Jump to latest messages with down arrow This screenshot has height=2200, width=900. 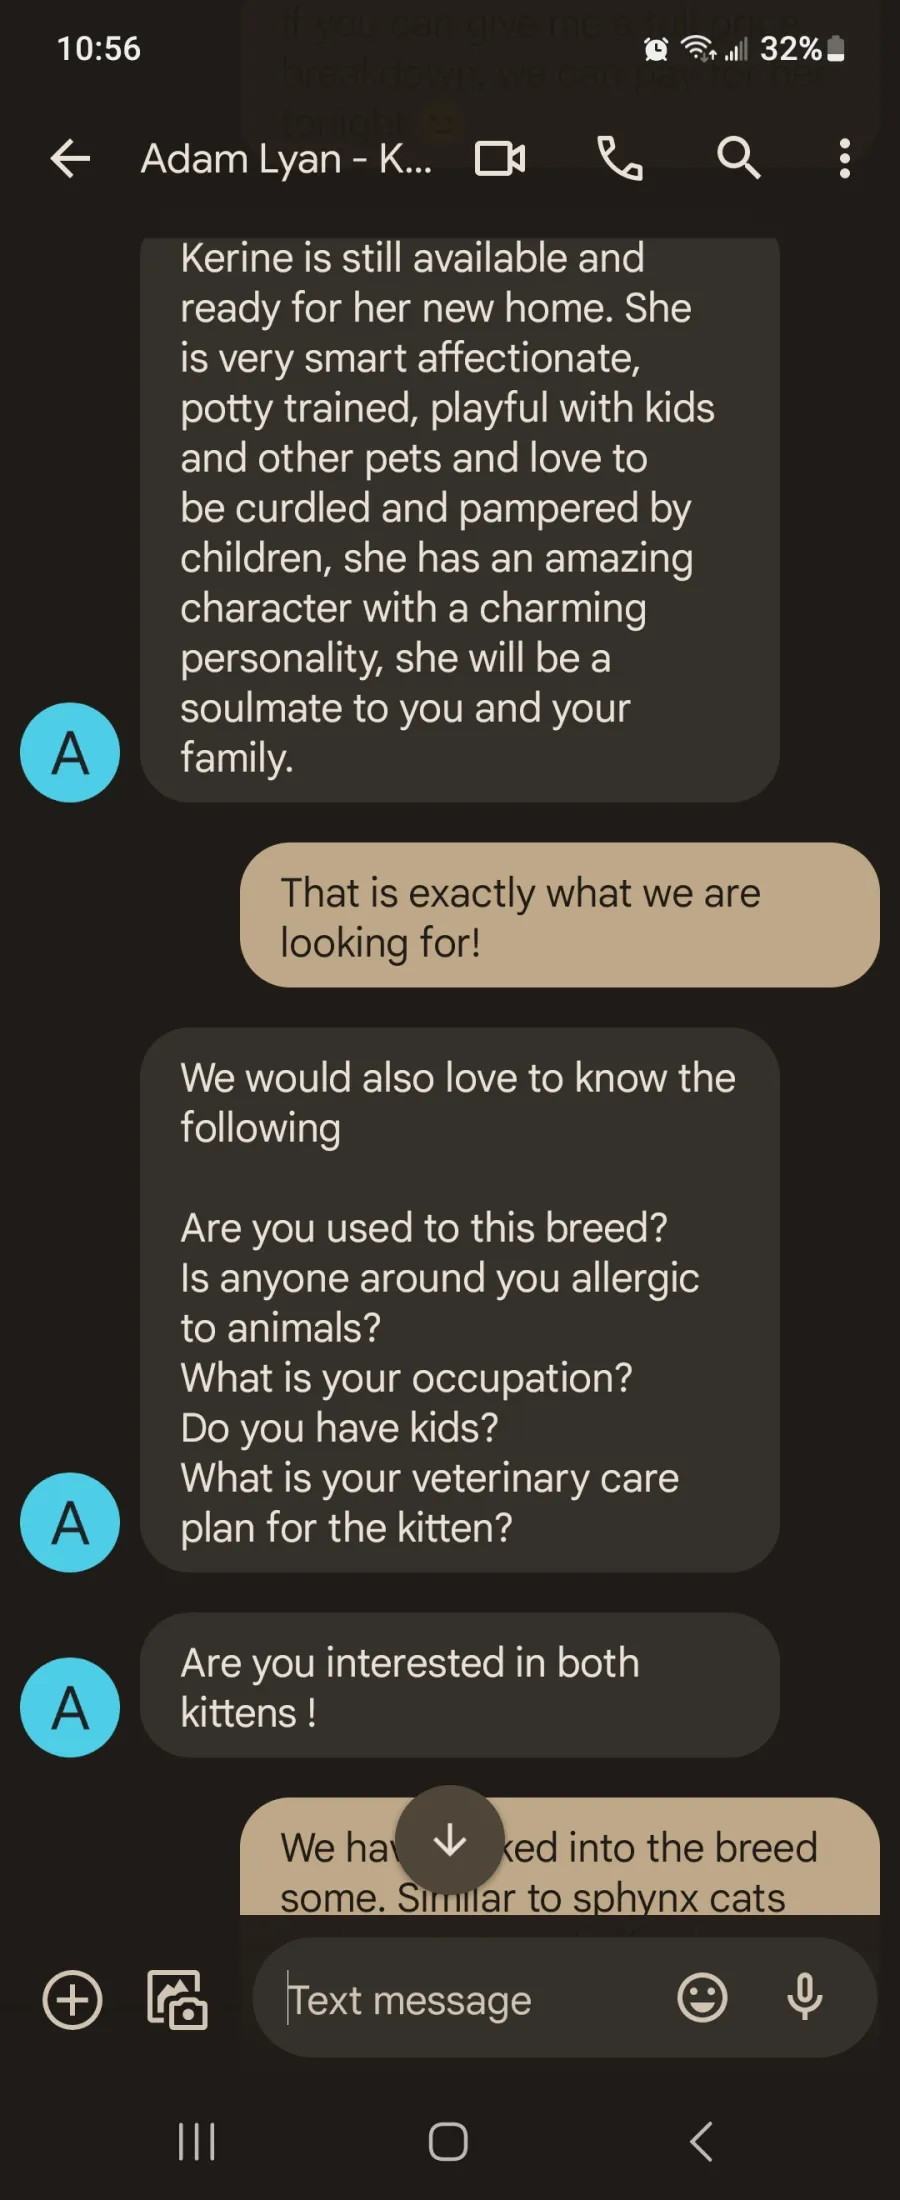(x=450, y=1840)
